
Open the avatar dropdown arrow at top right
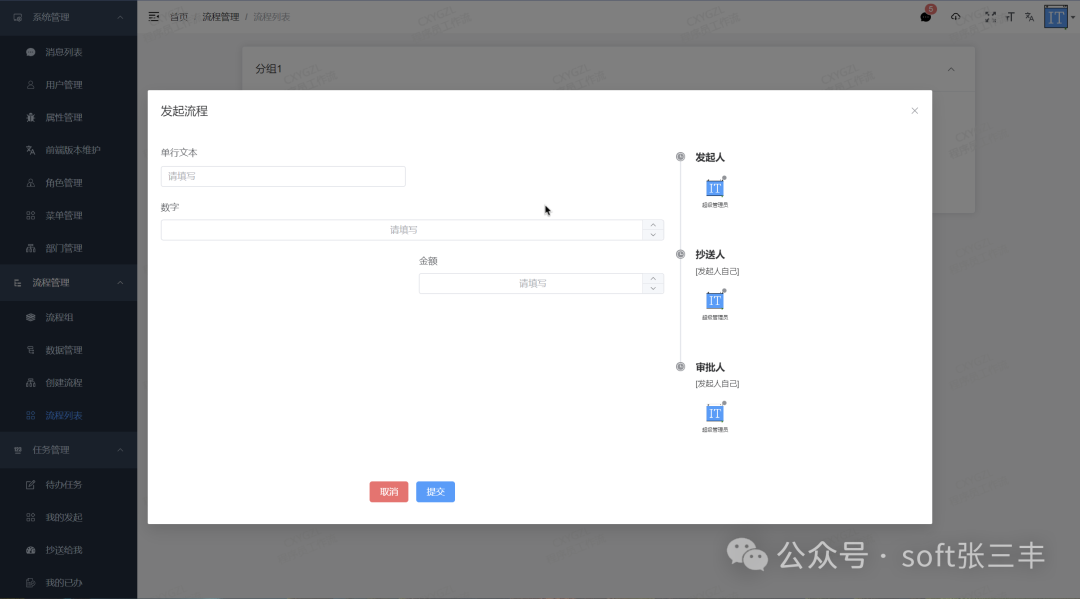pos(1072,17)
